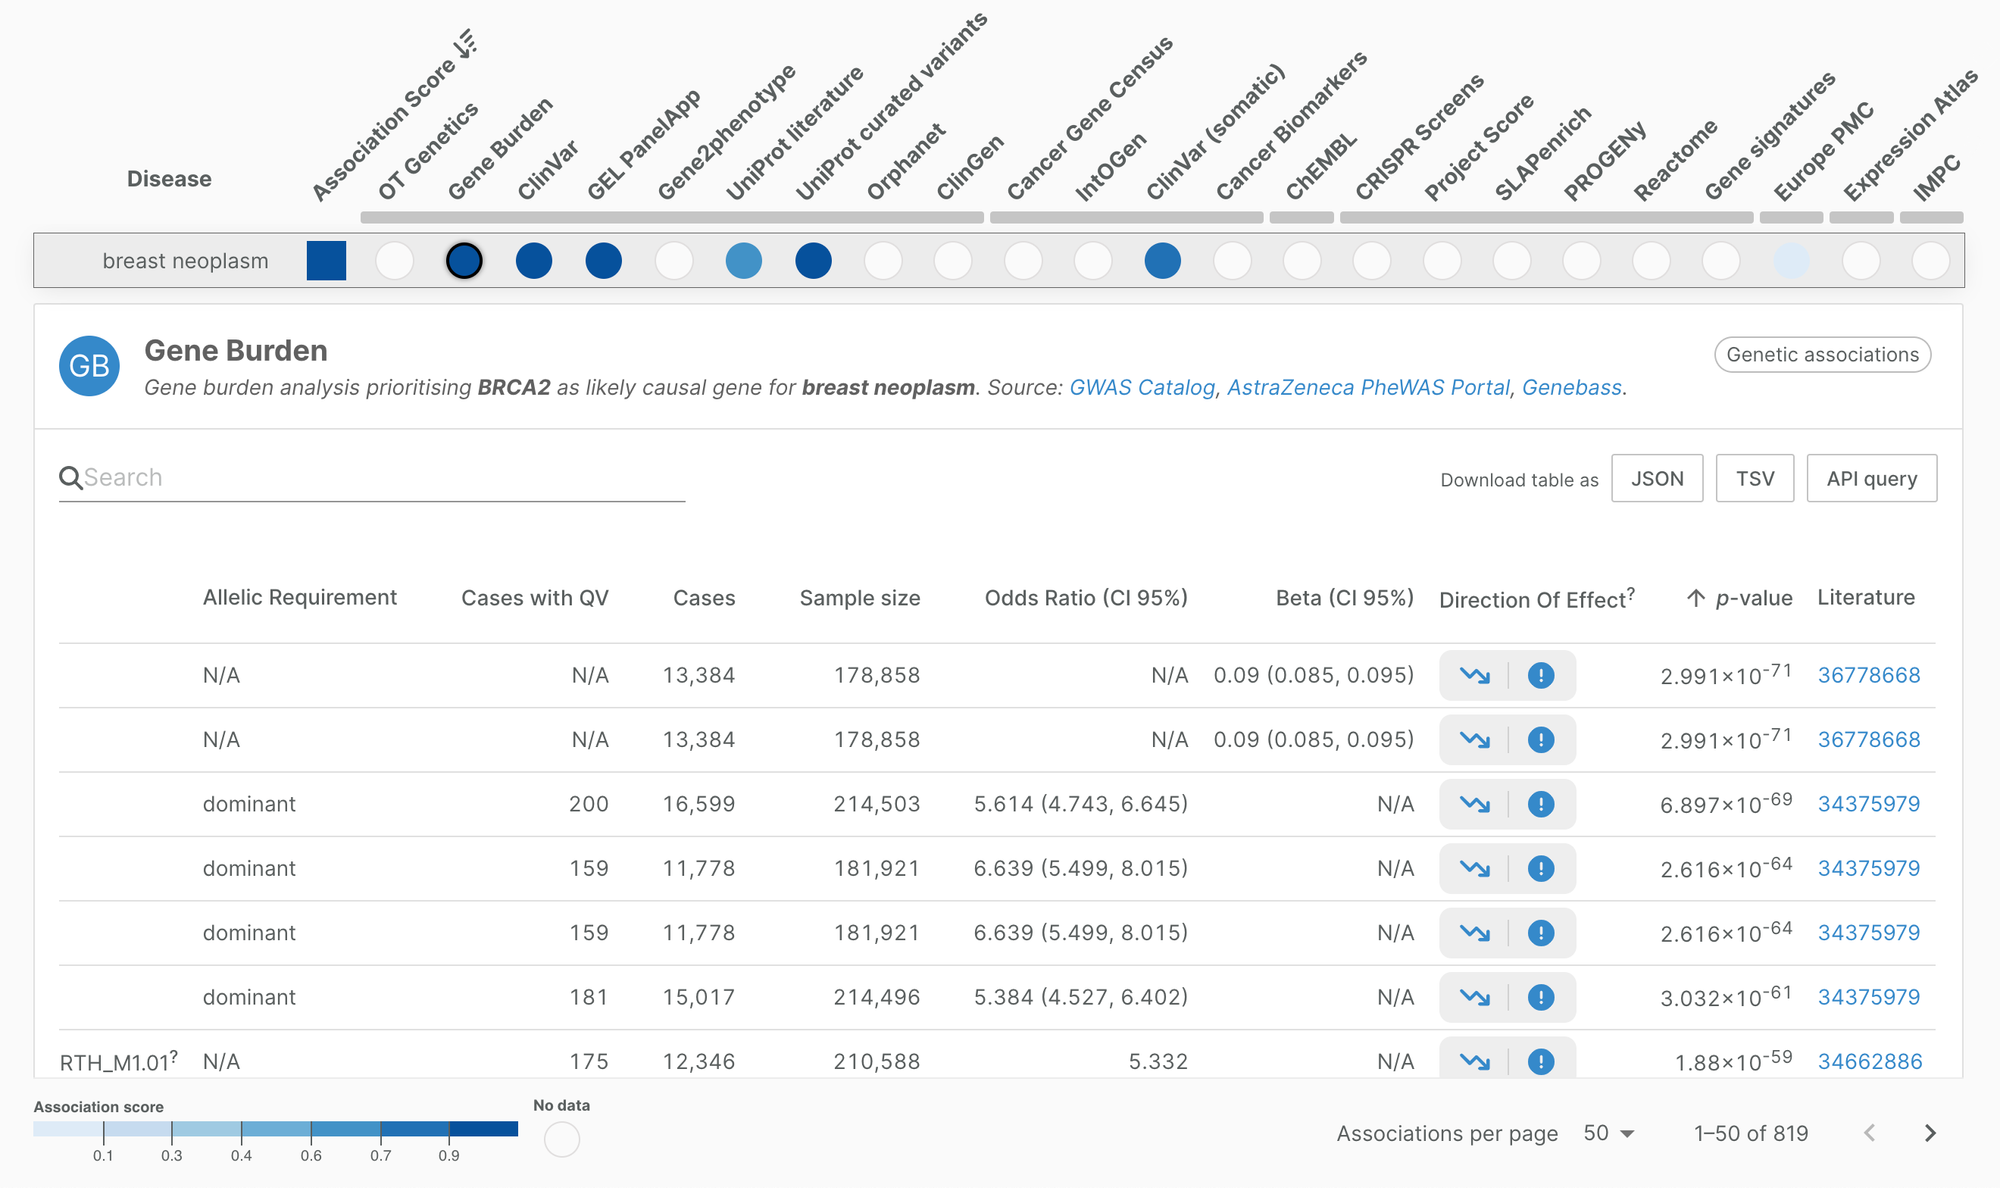Click the overall association score square

point(326,261)
